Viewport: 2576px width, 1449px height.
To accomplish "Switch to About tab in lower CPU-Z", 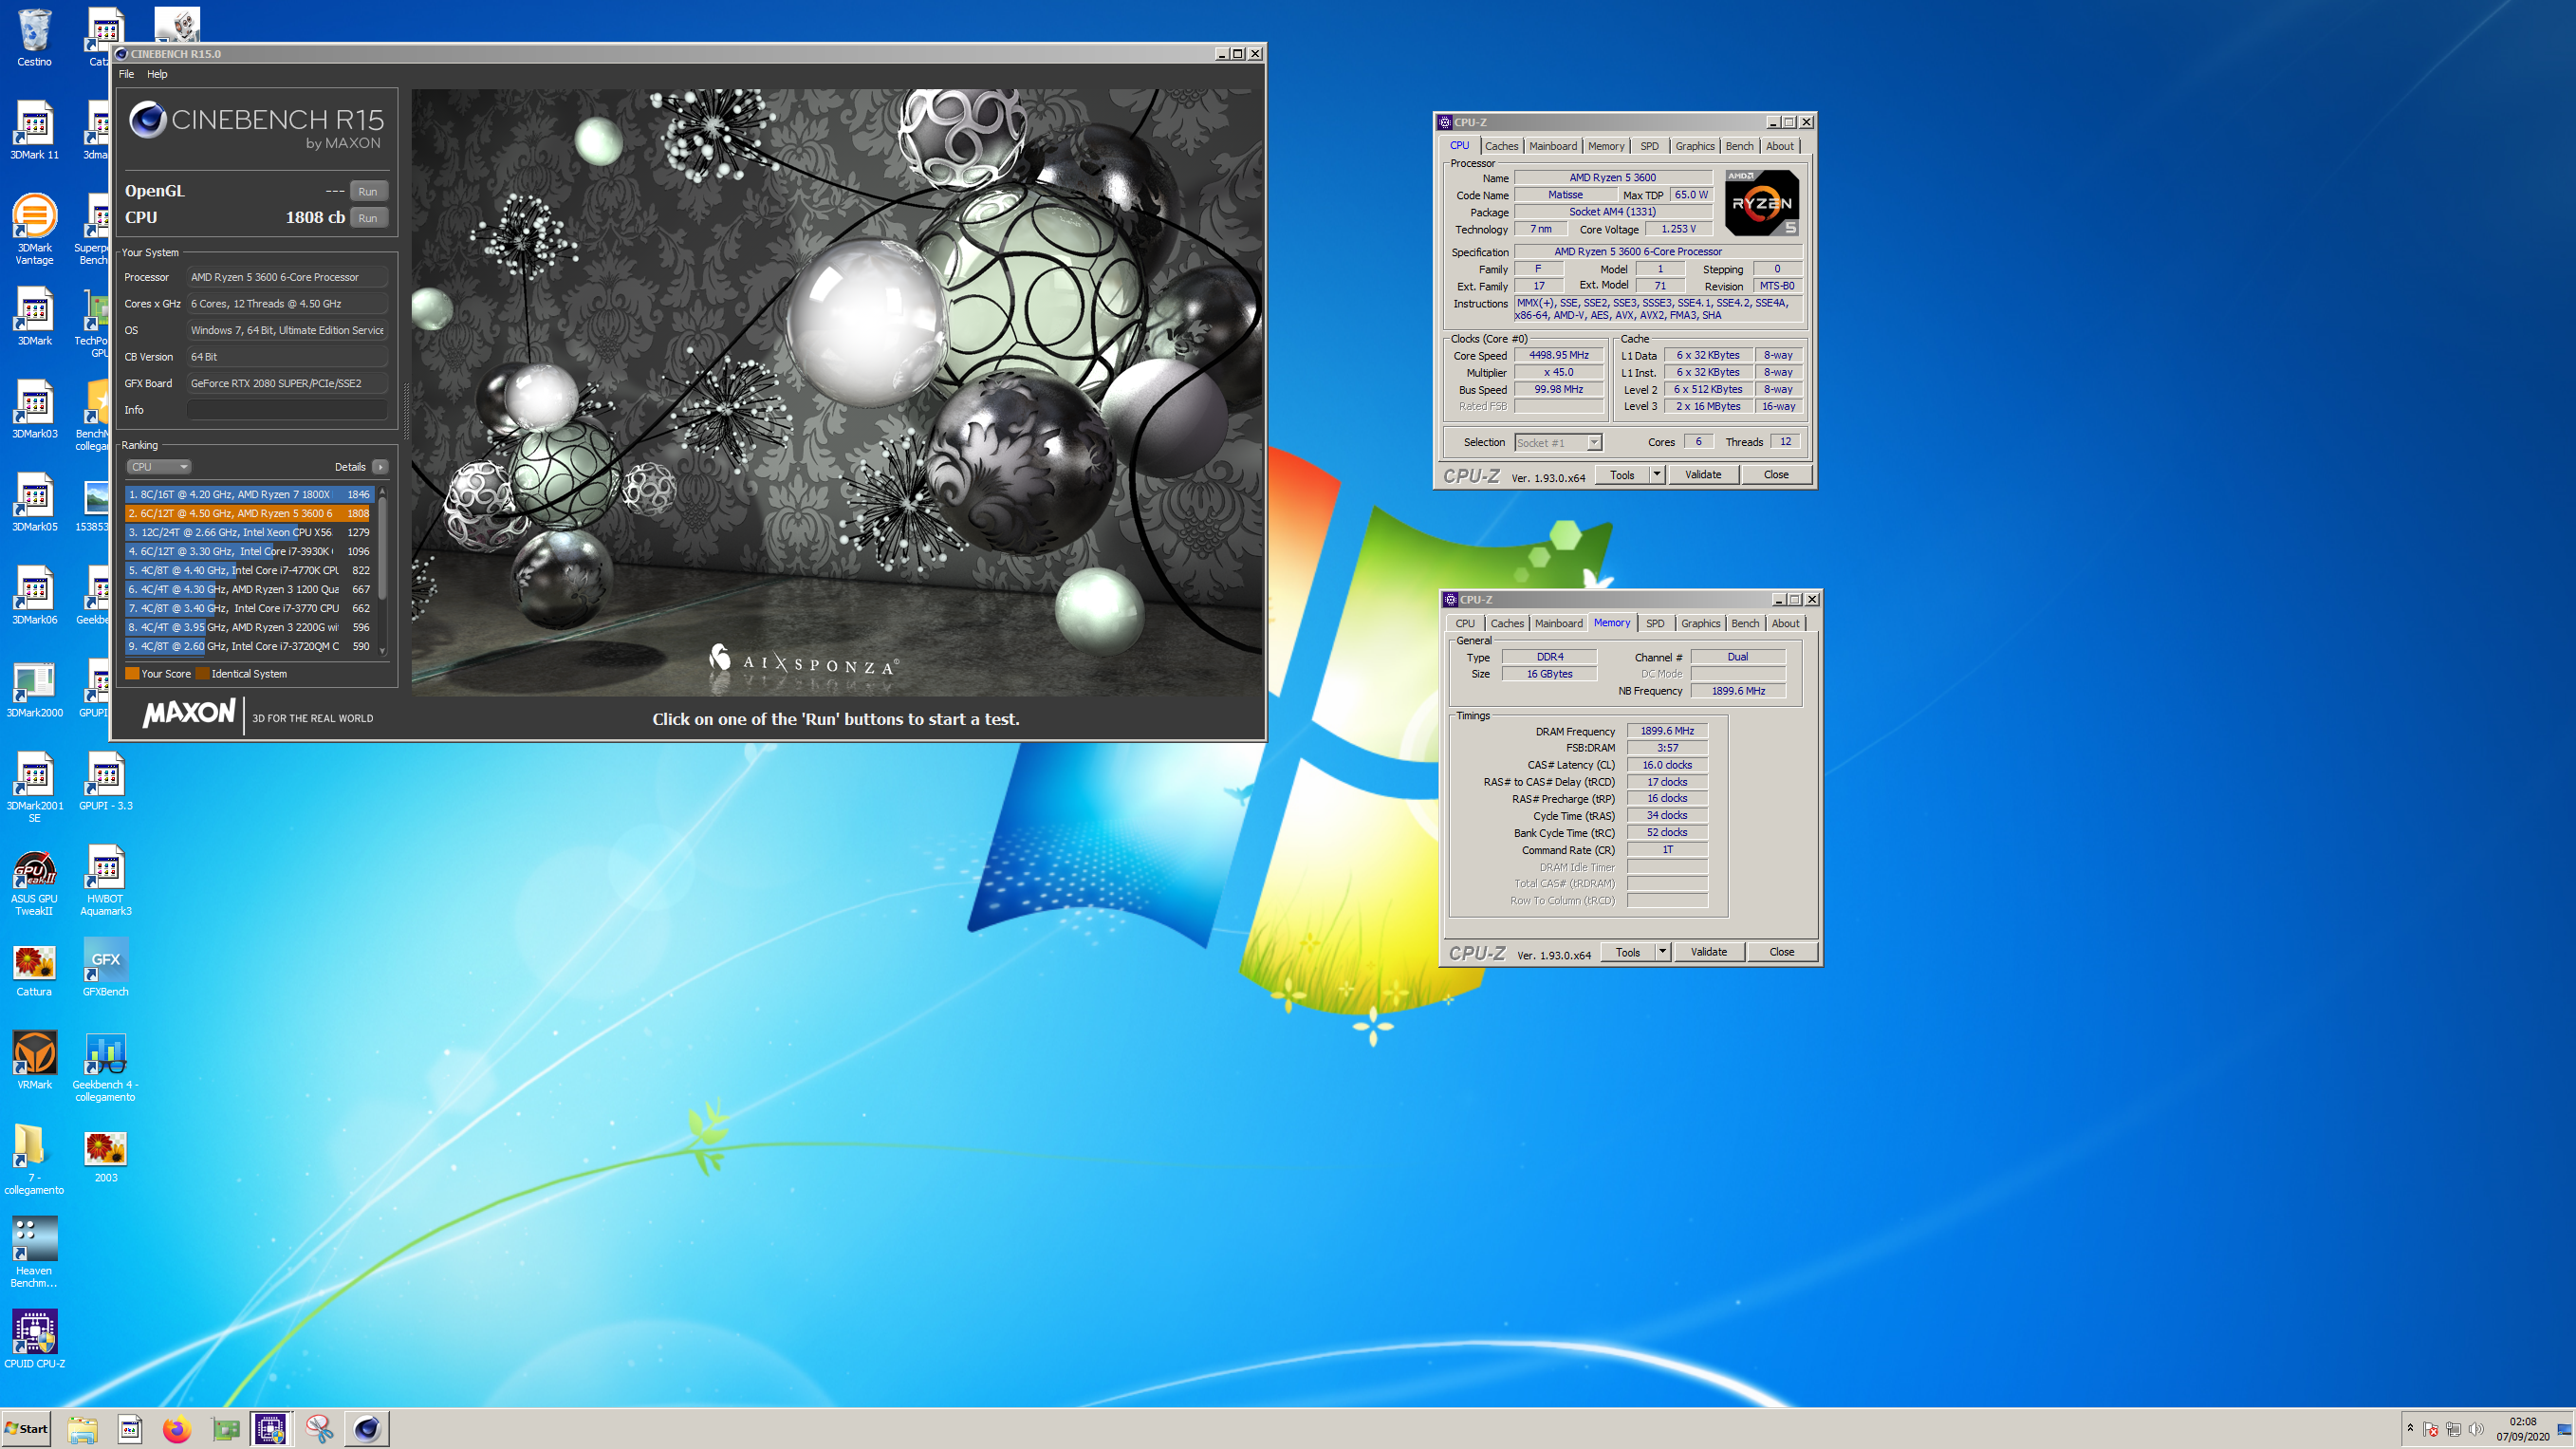I will pos(1785,623).
